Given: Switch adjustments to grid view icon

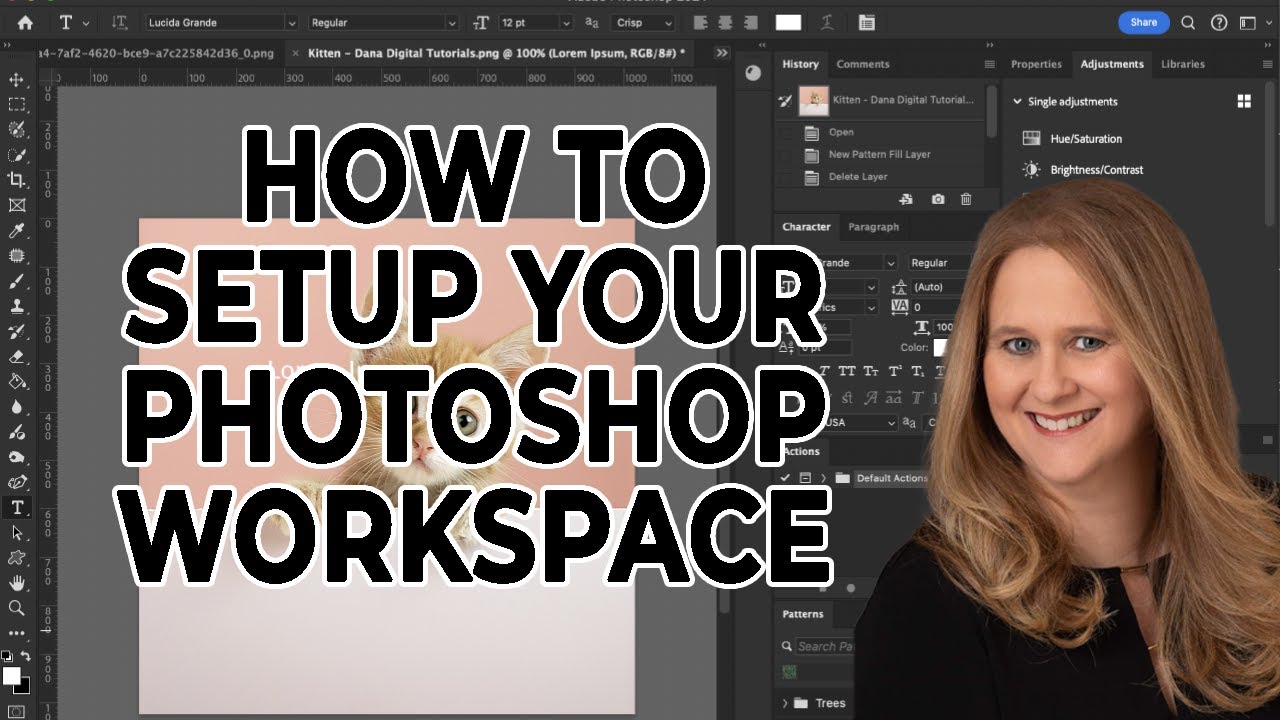Looking at the screenshot, I should [1244, 101].
